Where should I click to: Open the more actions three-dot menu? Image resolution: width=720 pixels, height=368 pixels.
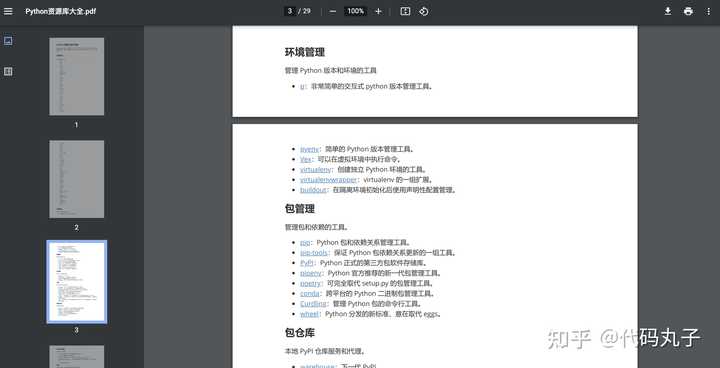coord(708,11)
